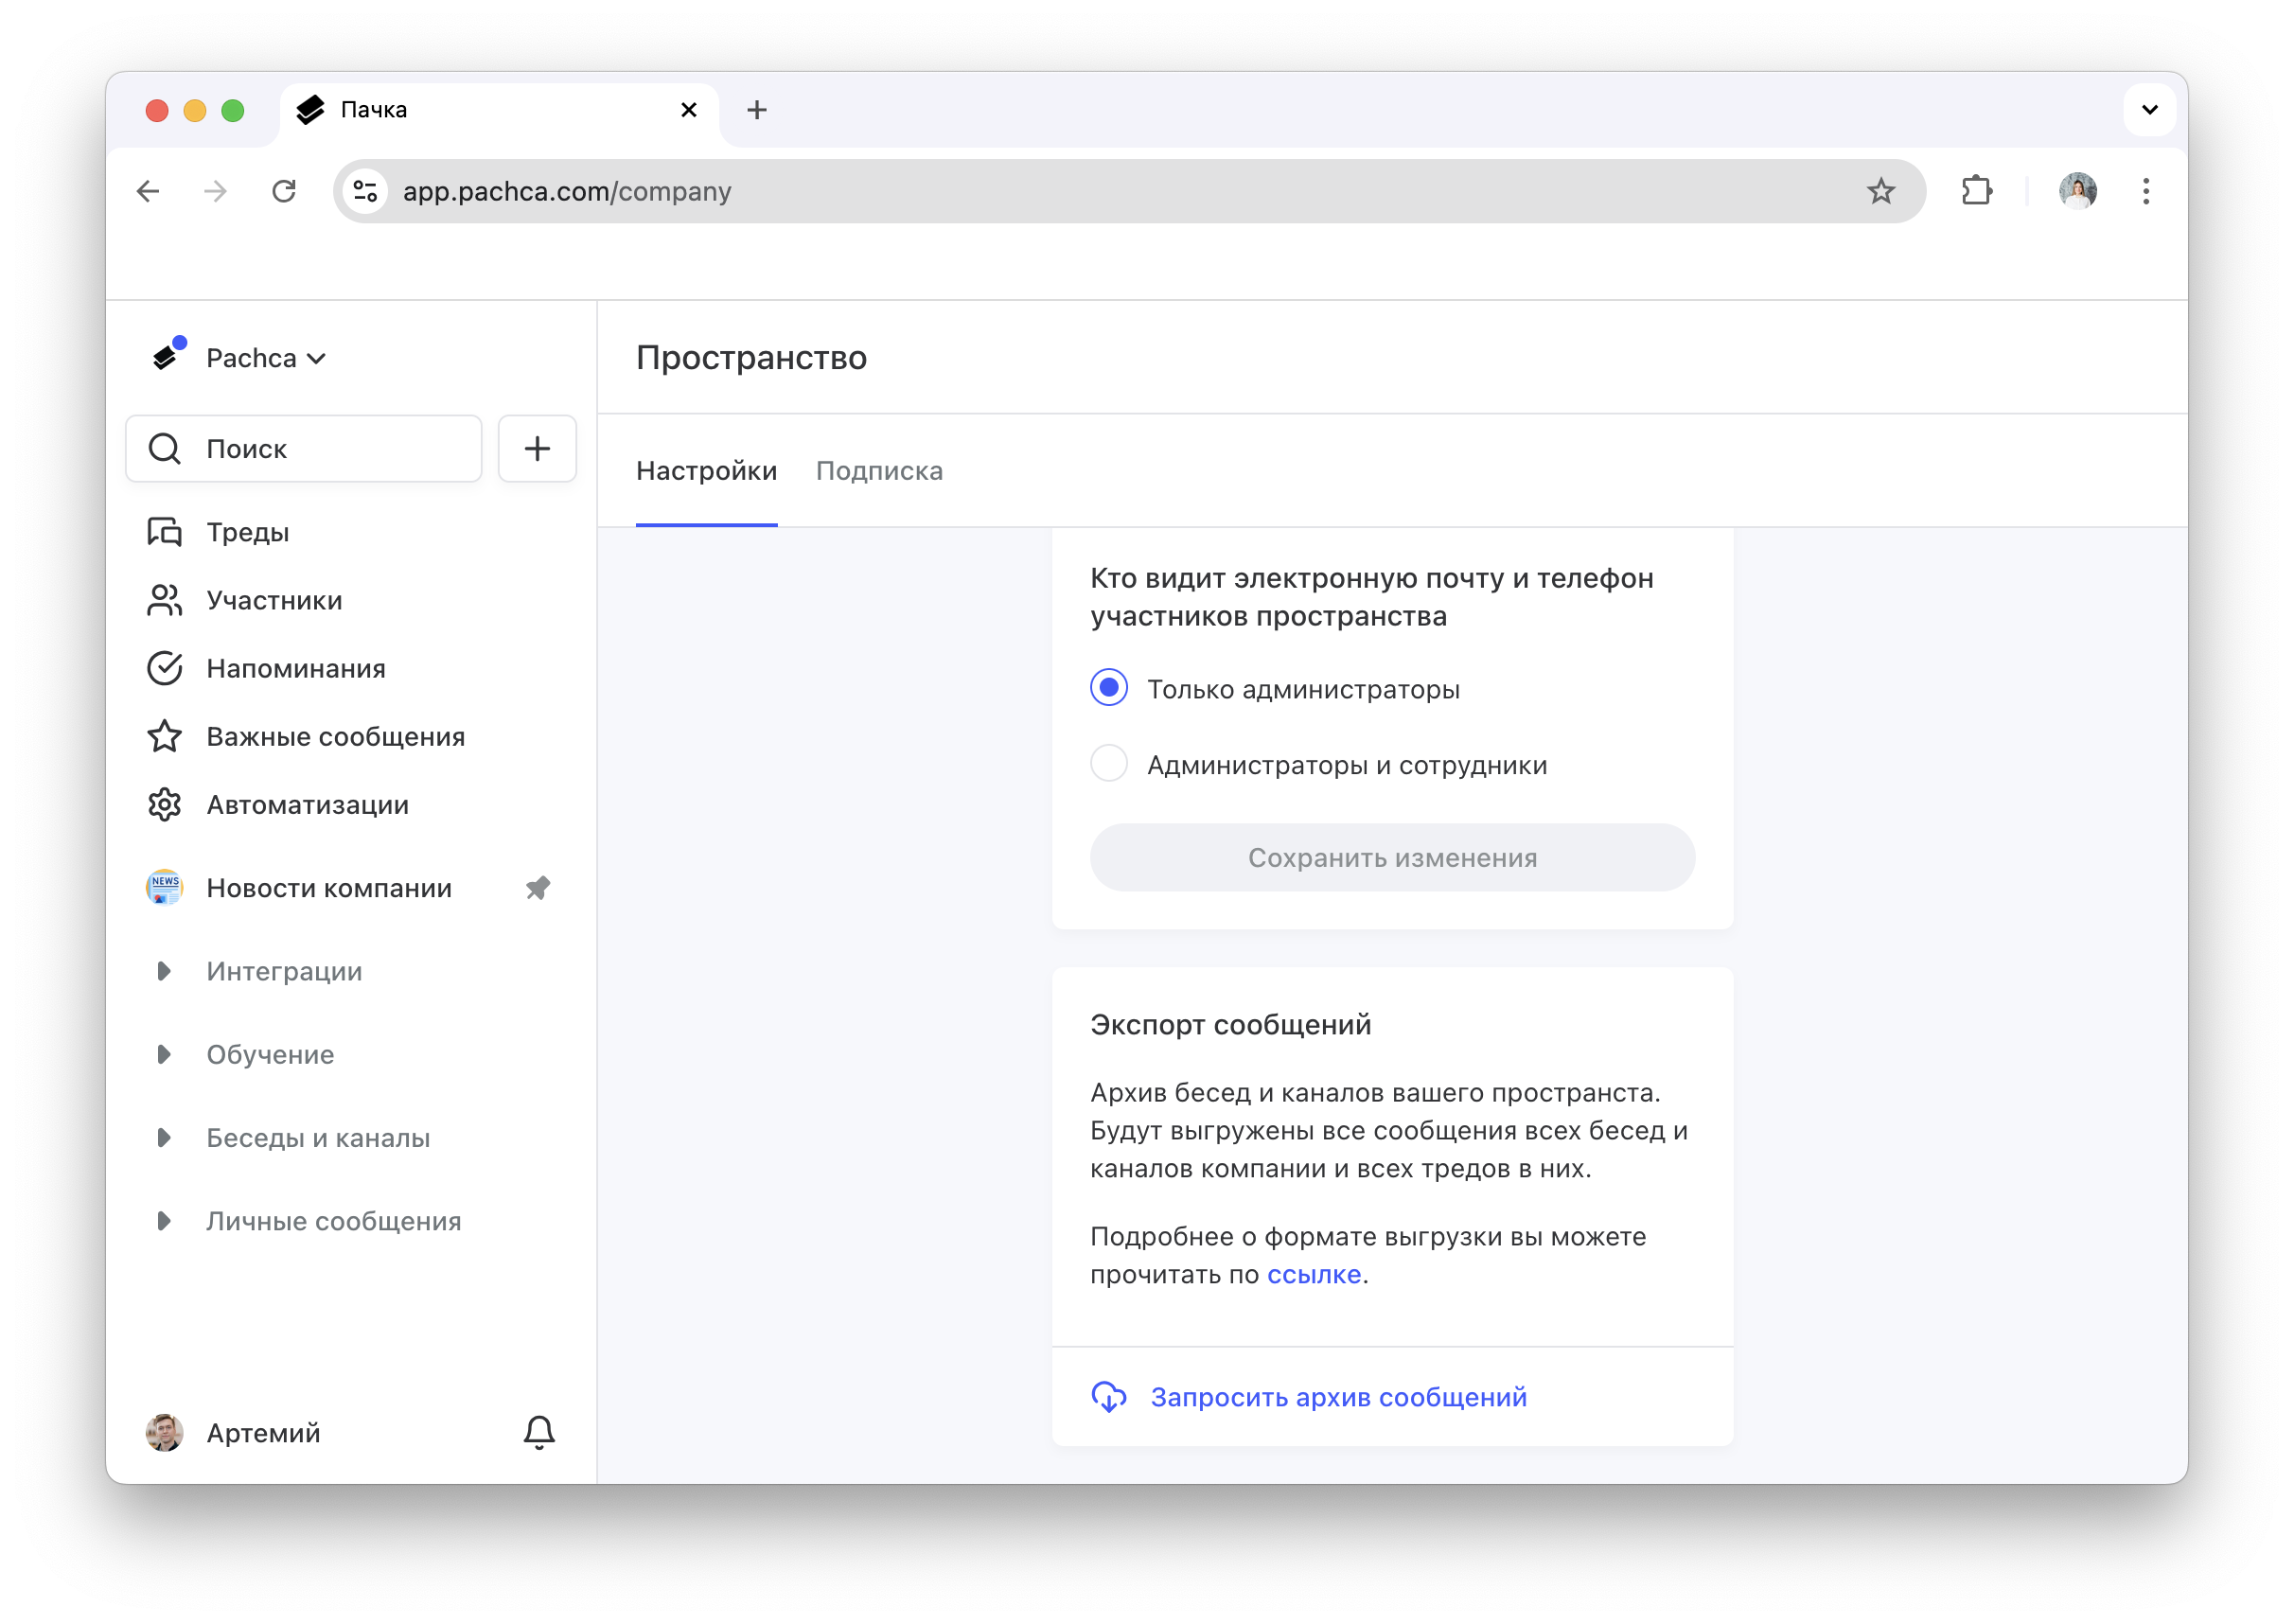
Task: Click Запросить архив сообщений link
Action: coord(1337,1397)
